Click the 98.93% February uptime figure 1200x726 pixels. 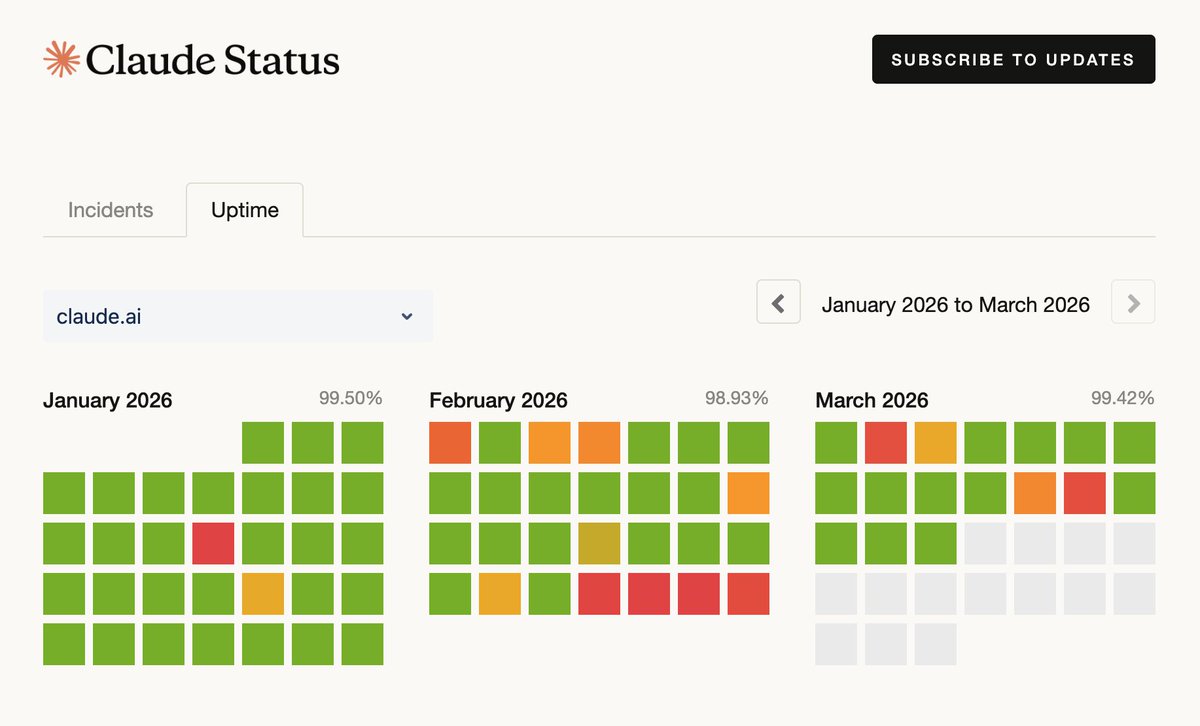(x=737, y=398)
